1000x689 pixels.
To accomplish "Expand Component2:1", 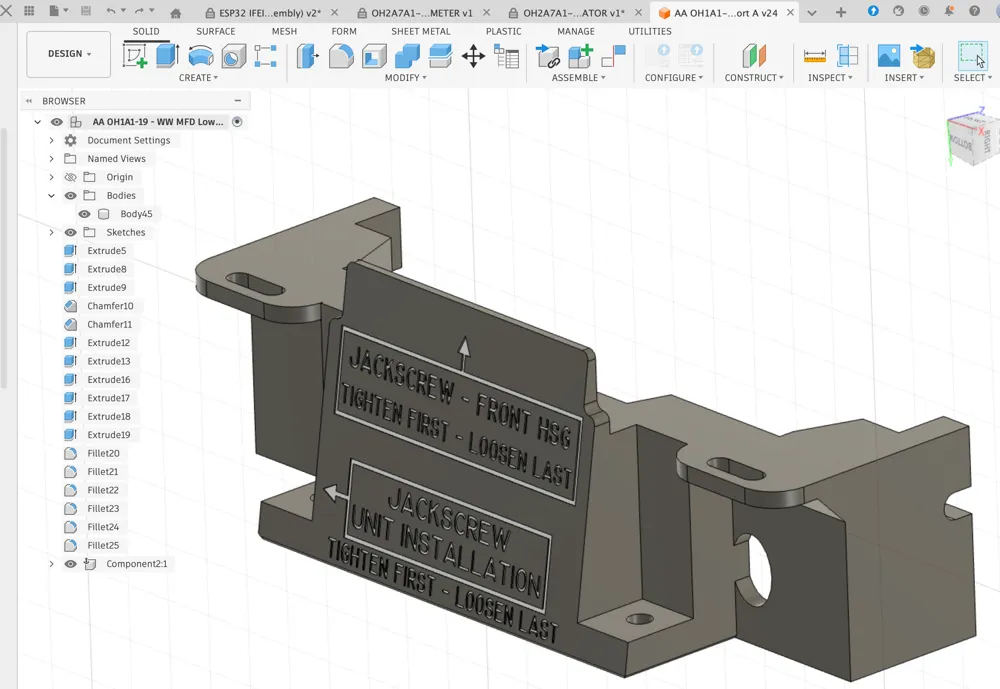I will [x=52, y=564].
